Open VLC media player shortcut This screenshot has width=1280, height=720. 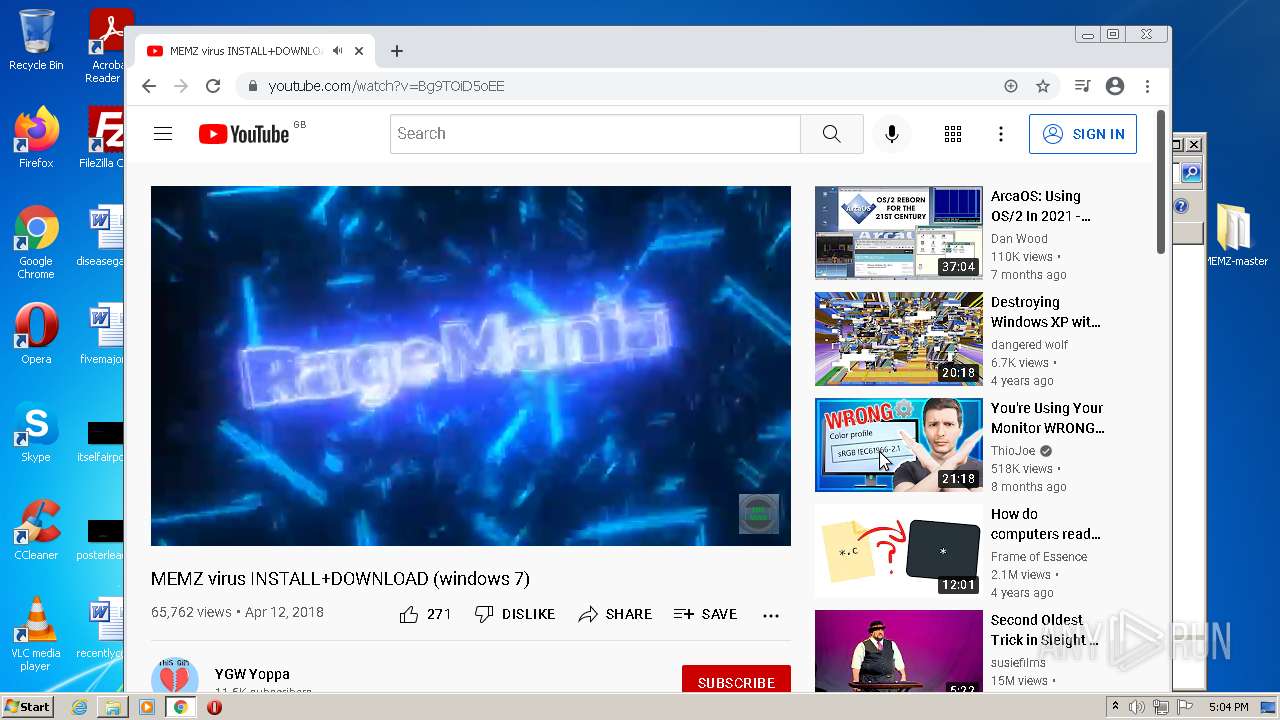[36, 634]
